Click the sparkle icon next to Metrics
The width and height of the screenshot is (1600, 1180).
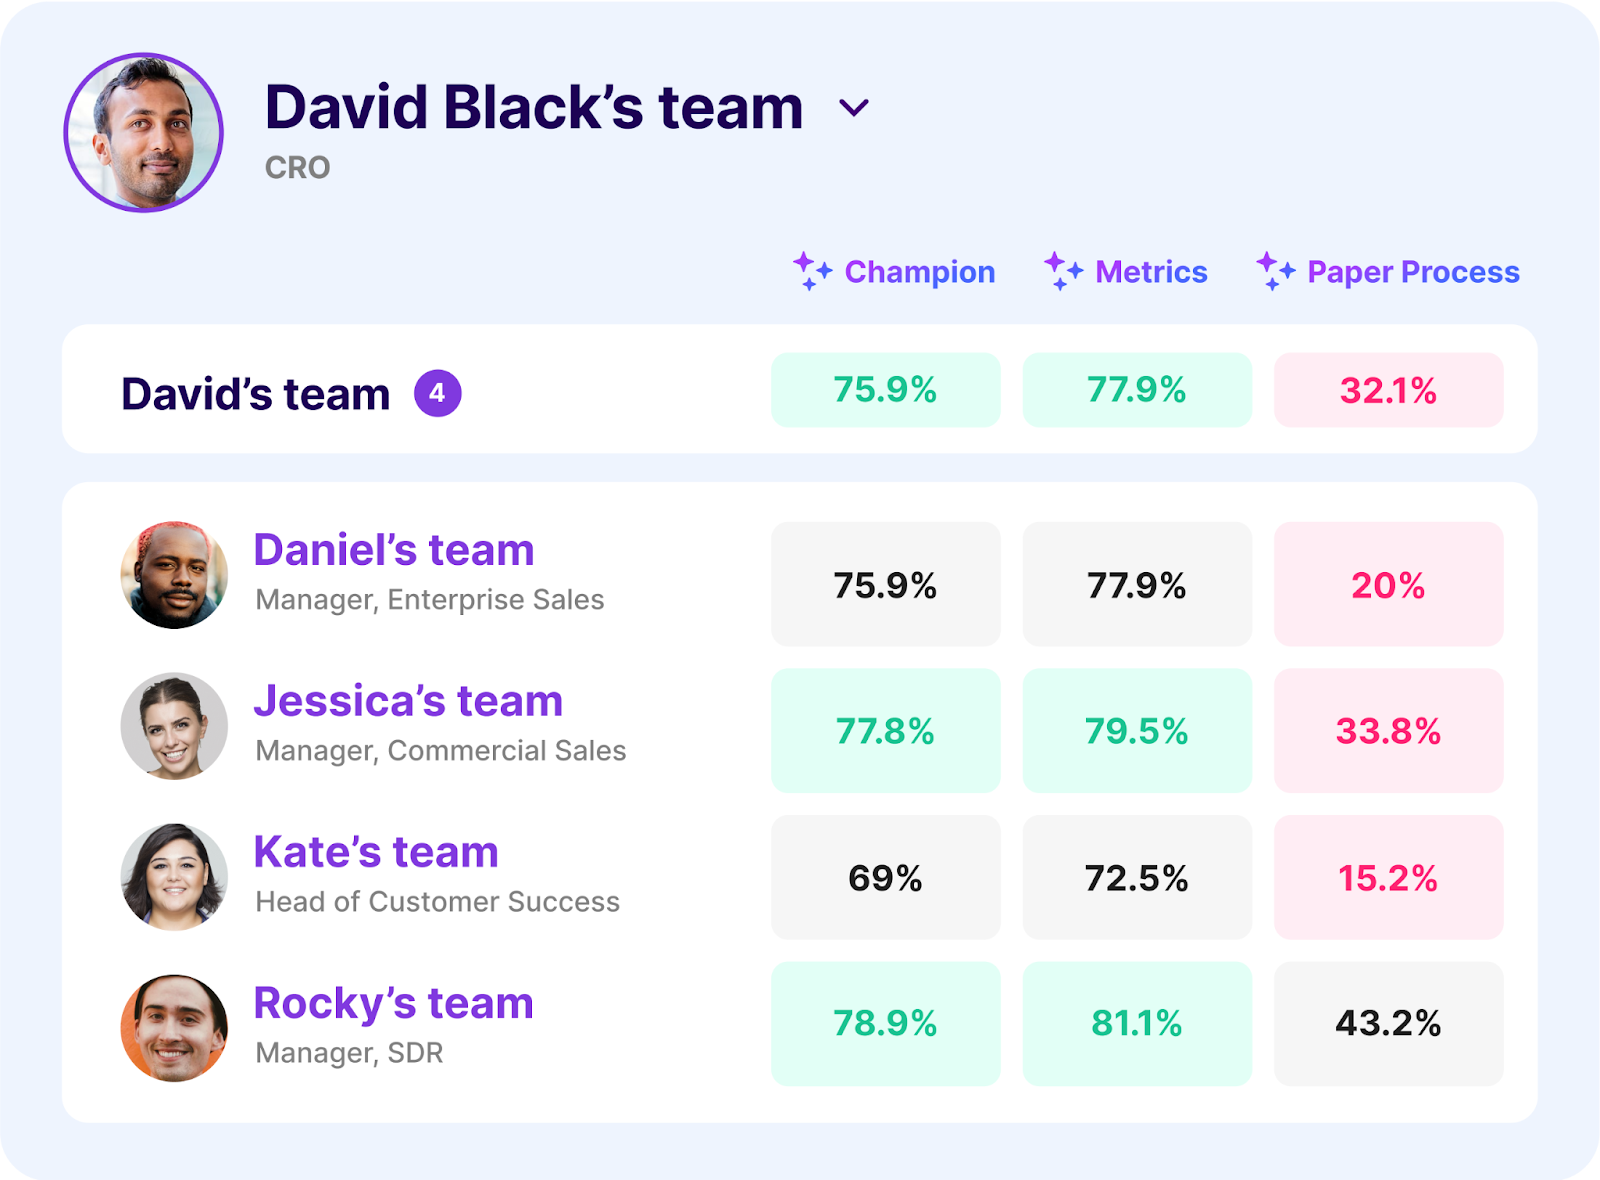[1062, 271]
